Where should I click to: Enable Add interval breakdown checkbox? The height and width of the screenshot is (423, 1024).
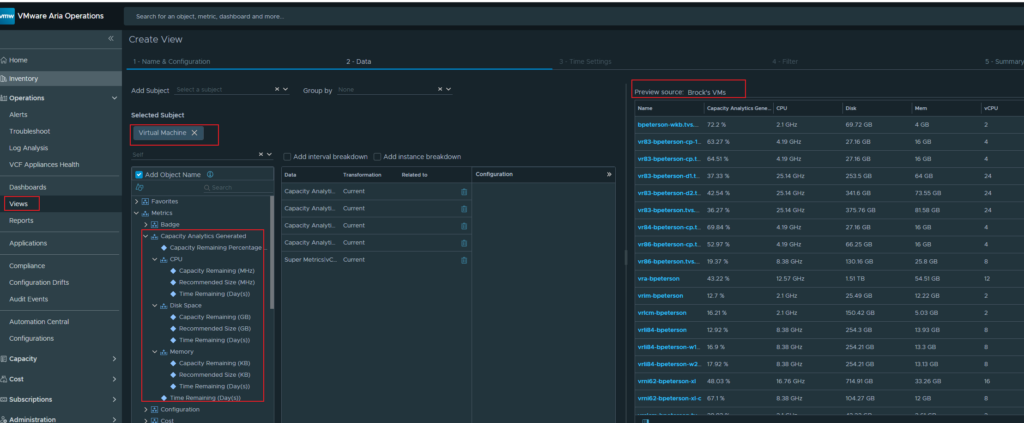pos(287,157)
